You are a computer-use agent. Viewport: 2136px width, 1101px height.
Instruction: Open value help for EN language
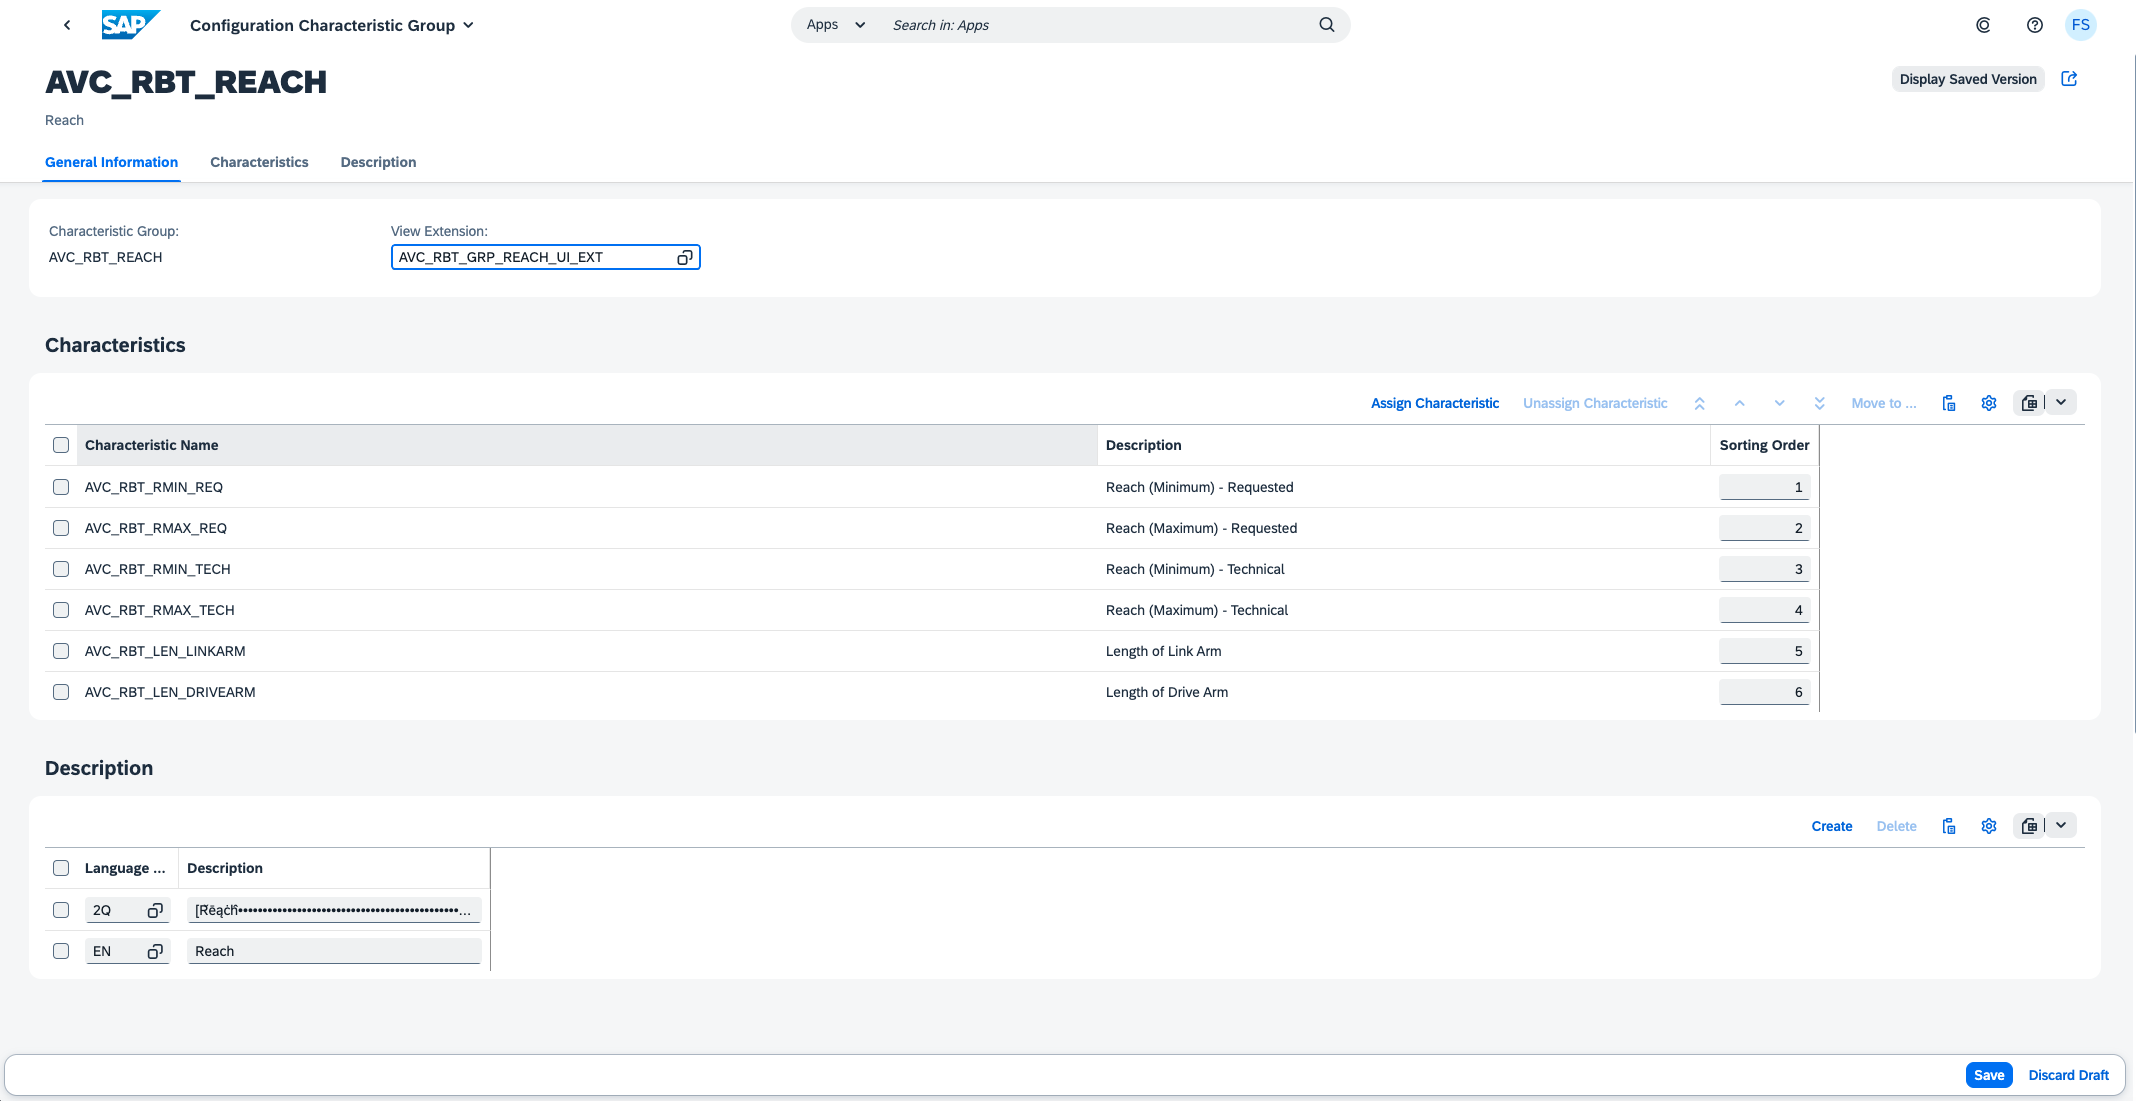click(155, 951)
